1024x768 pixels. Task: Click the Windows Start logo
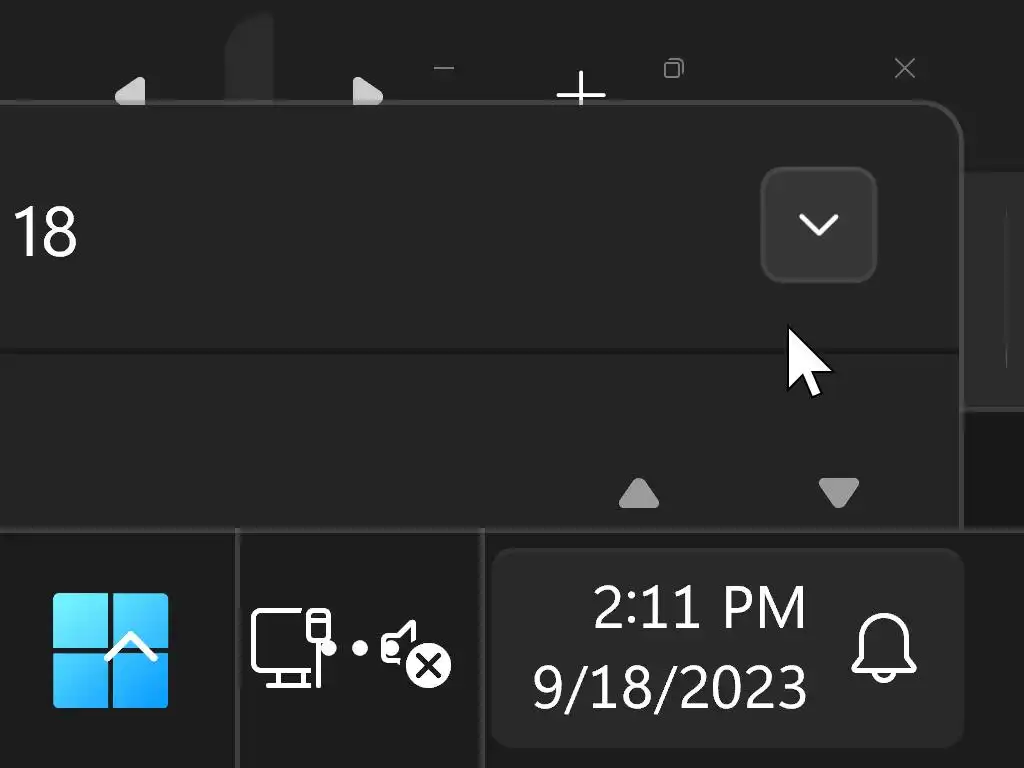click(x=110, y=650)
